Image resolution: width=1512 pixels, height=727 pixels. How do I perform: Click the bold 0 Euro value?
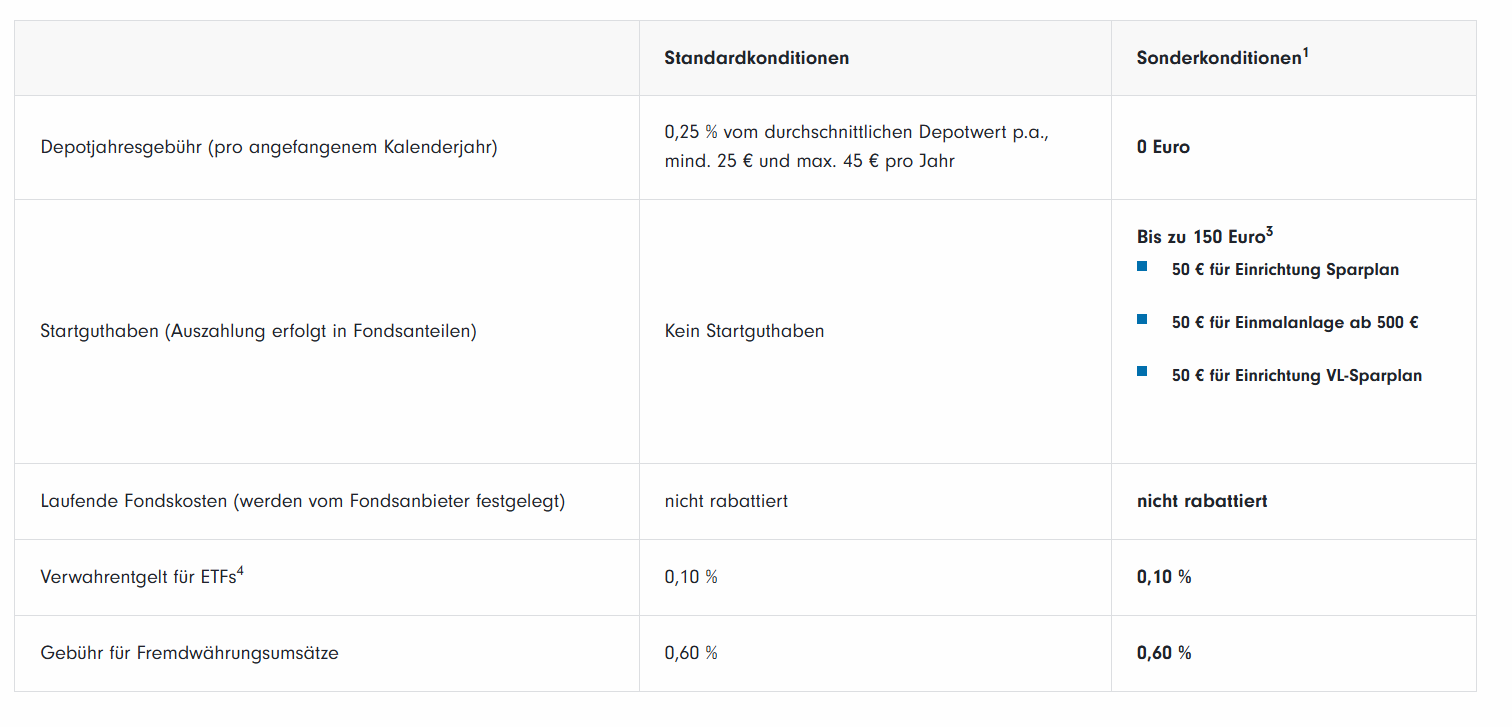(1163, 148)
